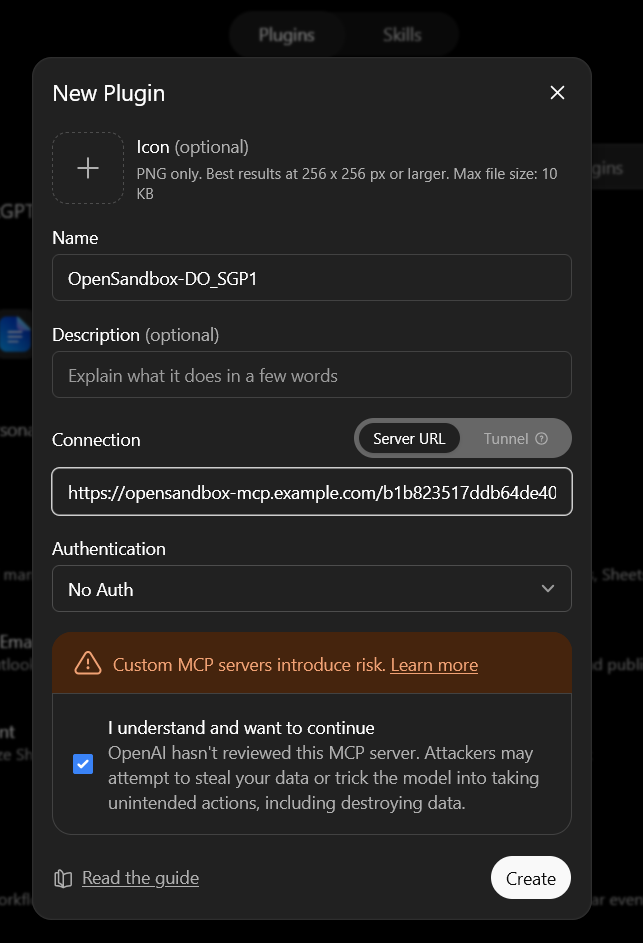This screenshot has height=943, width=643.
Task: Click the Authentication chevron arrow
Action: (548, 589)
